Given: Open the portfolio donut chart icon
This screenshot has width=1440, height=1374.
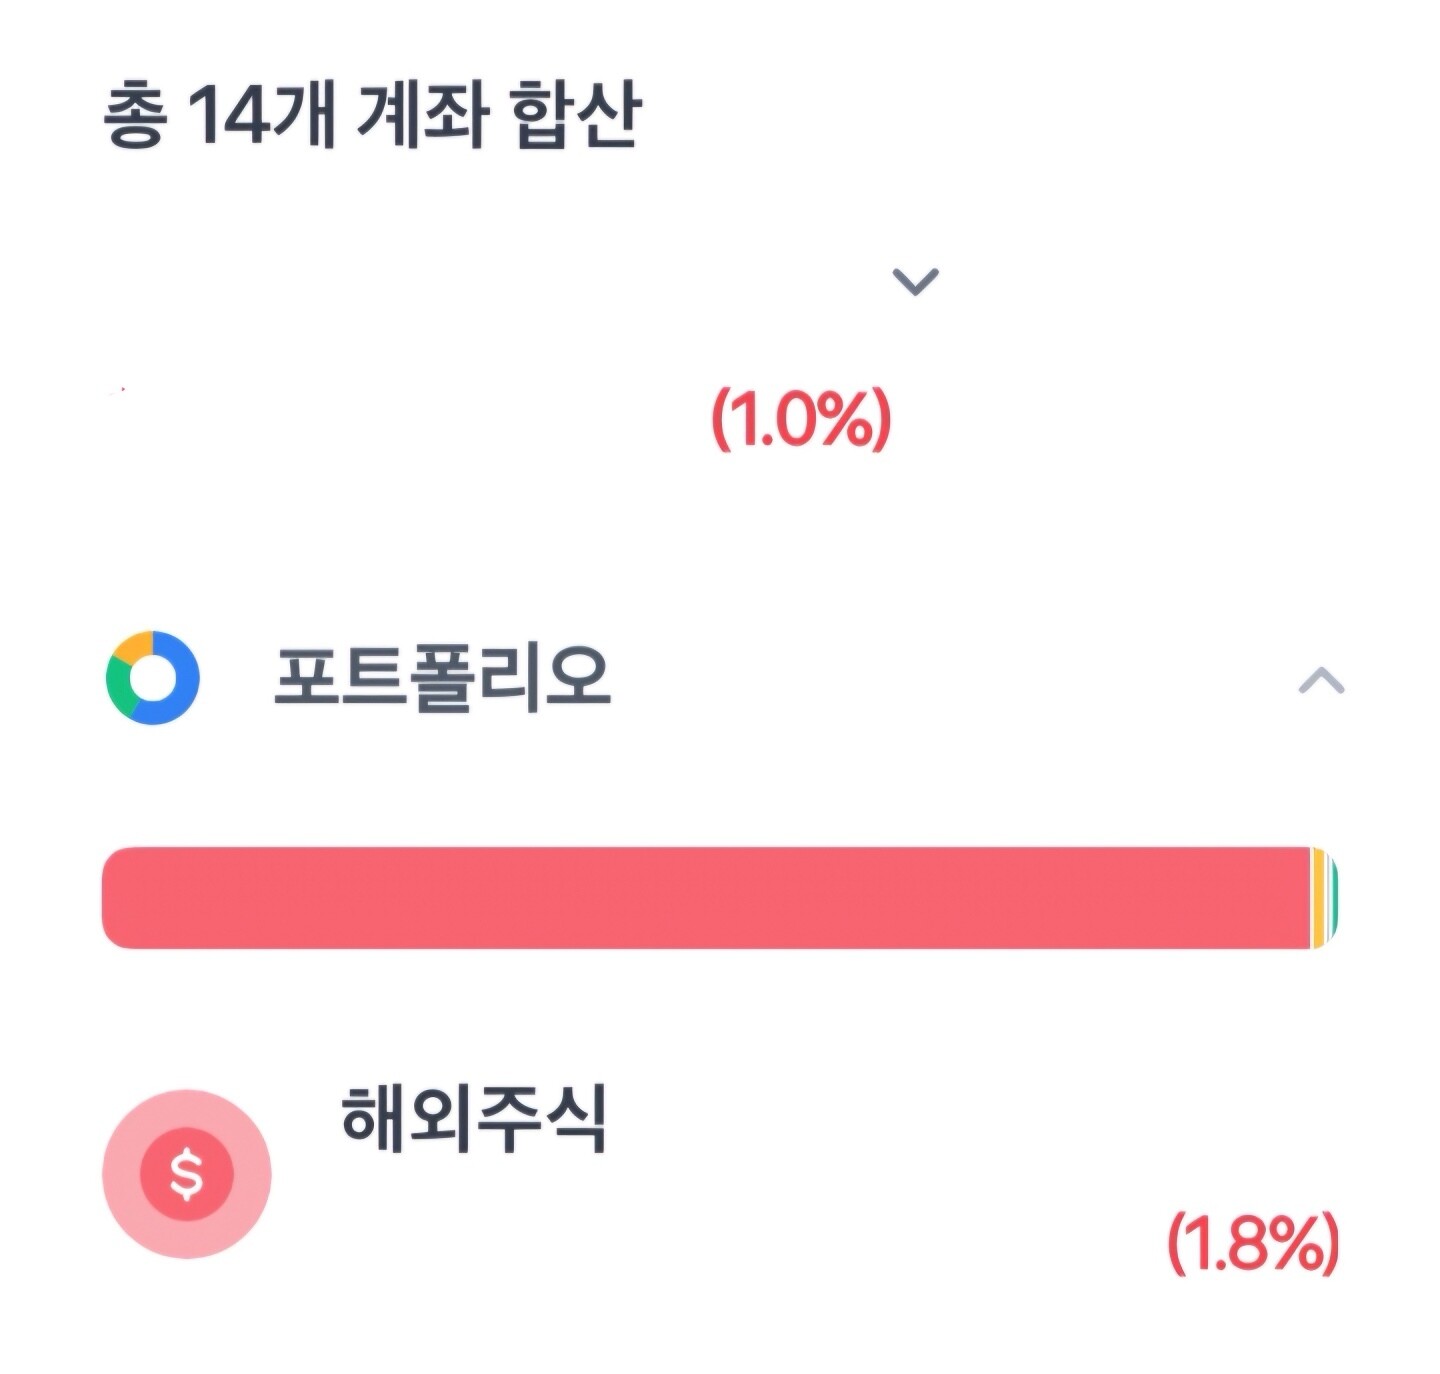Looking at the screenshot, I should (153, 678).
